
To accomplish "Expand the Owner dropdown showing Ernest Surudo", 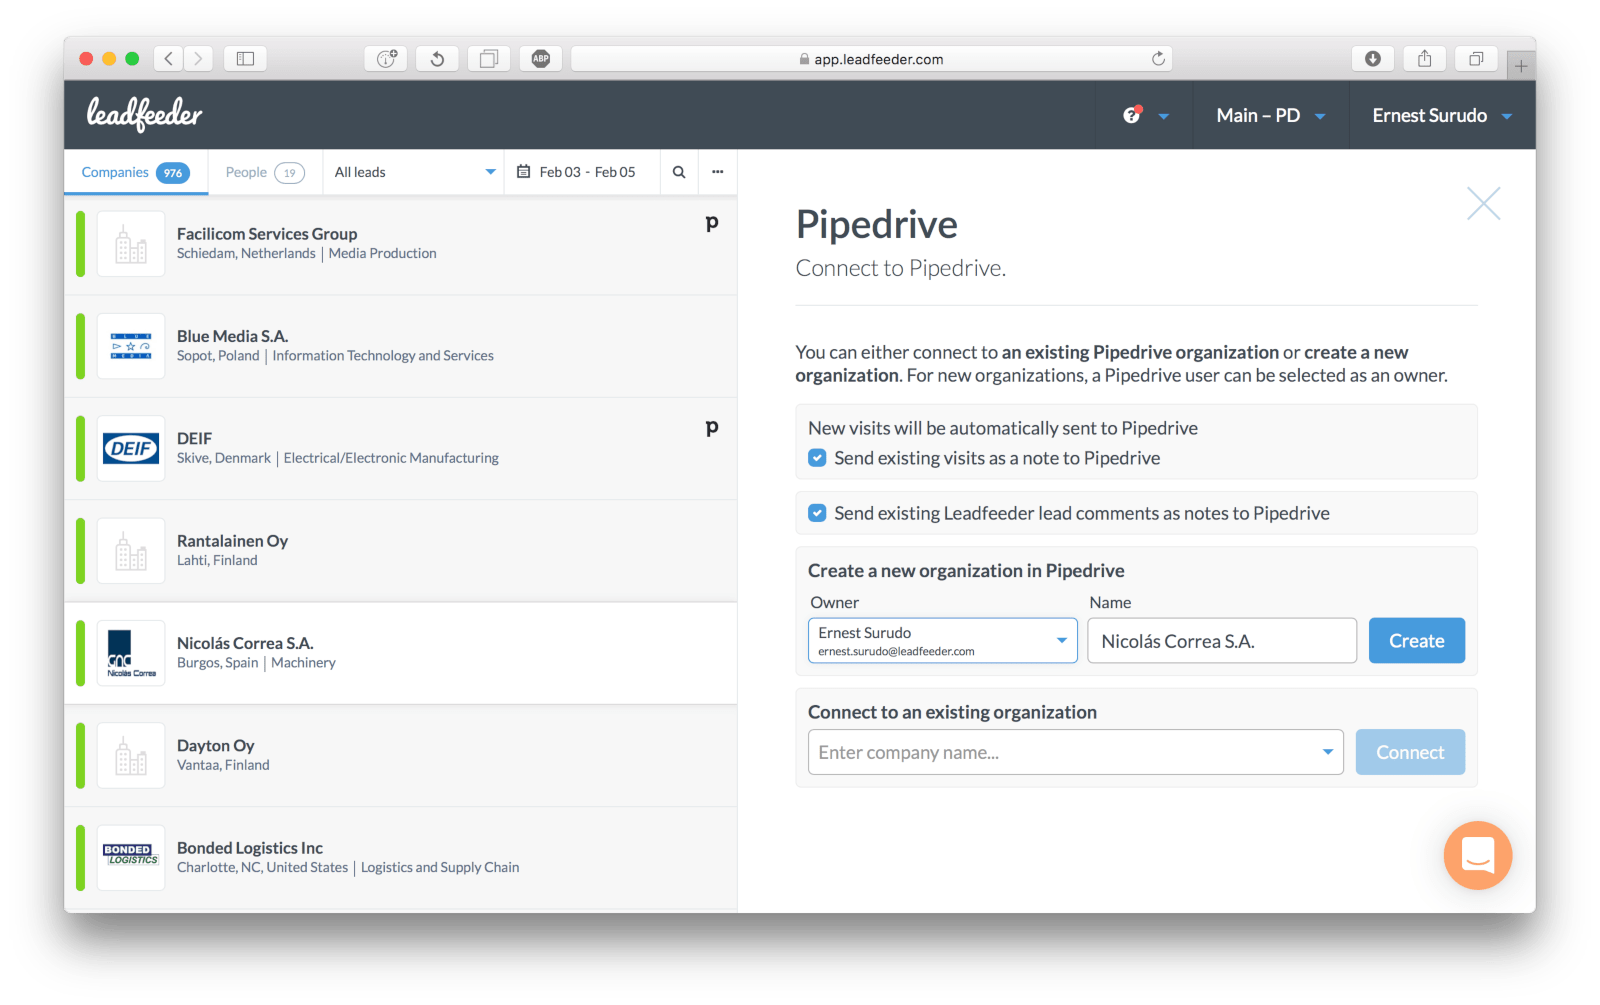I will tap(1061, 640).
